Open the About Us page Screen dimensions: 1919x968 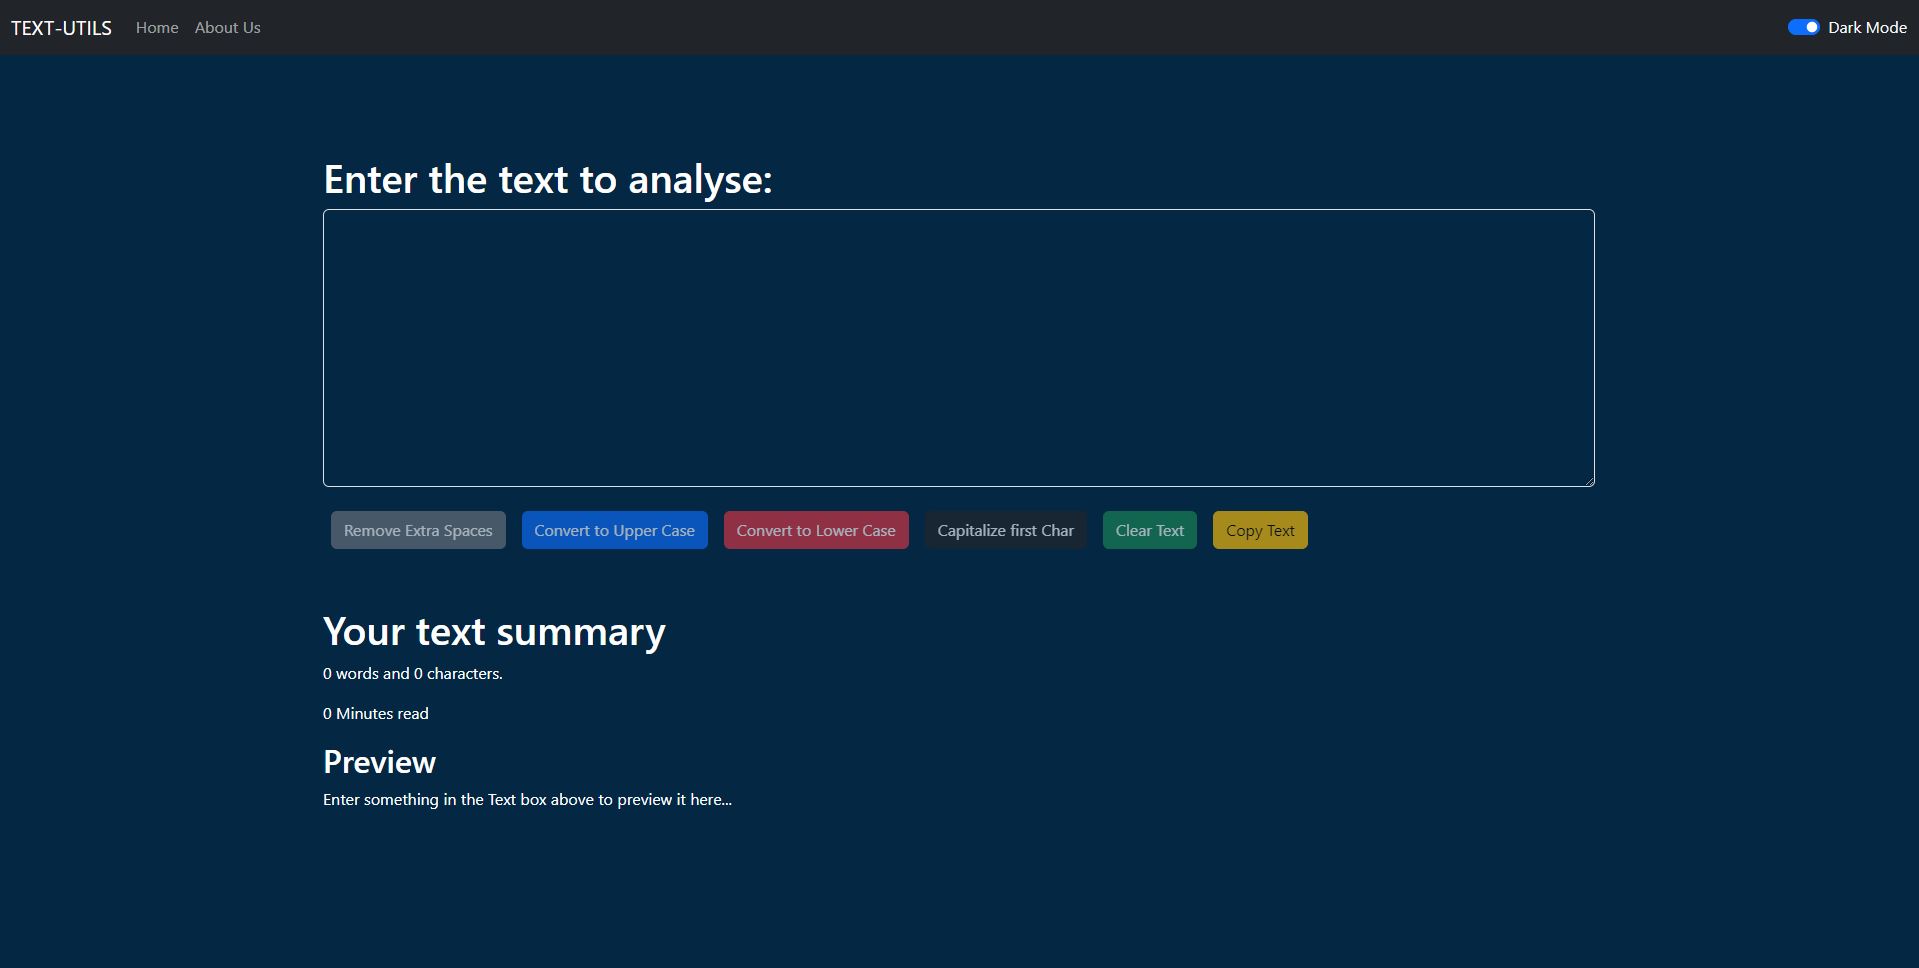(227, 28)
